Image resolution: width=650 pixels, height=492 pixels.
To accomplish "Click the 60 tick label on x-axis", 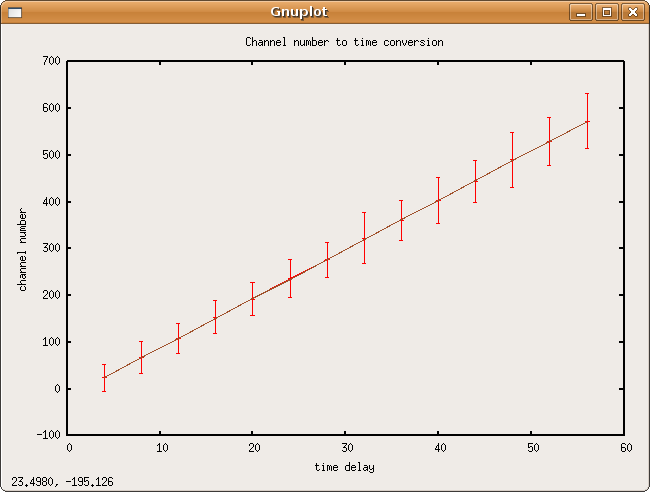I will point(624,448).
